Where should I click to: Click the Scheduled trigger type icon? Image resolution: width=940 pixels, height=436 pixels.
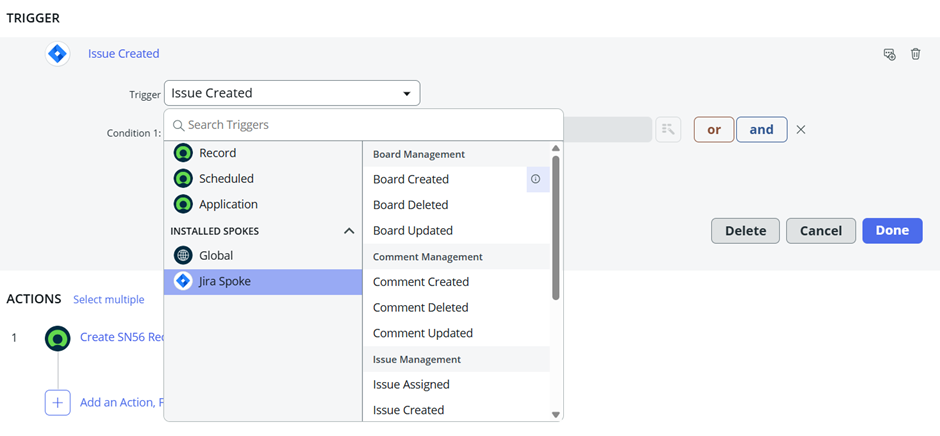coord(183,179)
